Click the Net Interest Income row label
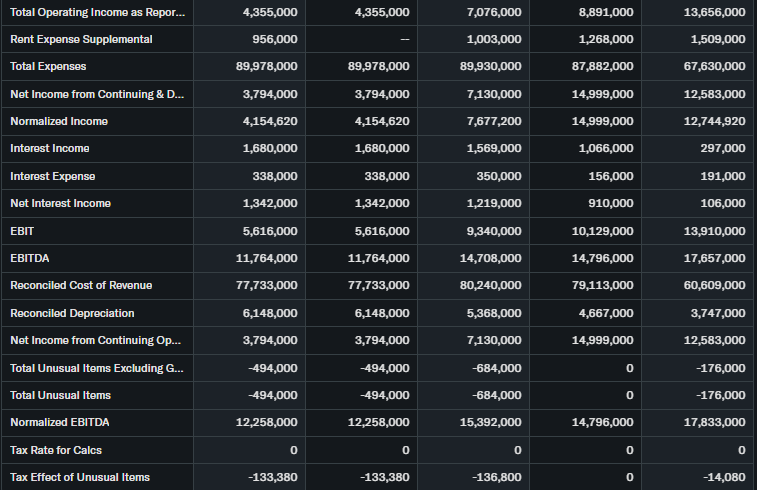 (x=60, y=203)
